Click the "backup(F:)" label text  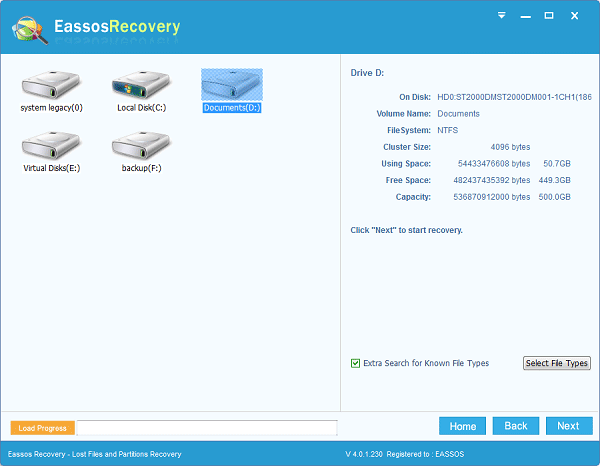pos(142,168)
